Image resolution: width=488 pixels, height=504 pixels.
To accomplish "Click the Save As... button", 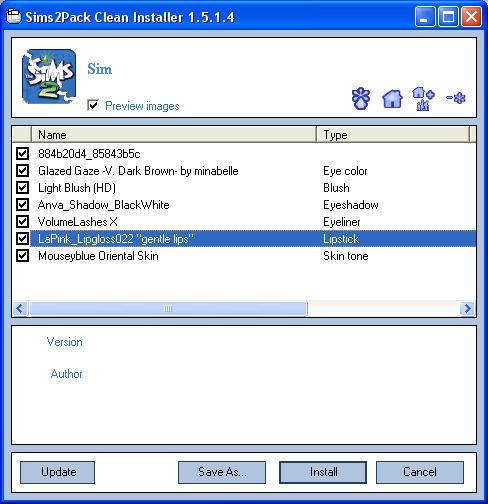I will (x=222, y=472).
